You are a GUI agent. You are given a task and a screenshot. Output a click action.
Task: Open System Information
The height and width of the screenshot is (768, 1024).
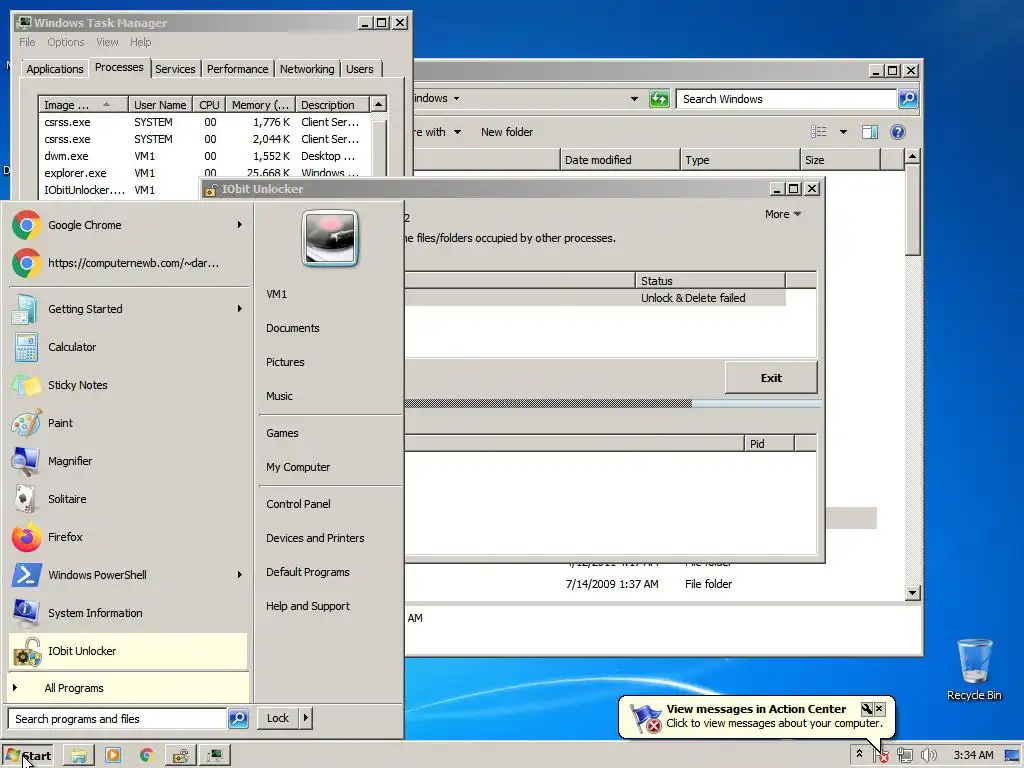tap(128, 613)
